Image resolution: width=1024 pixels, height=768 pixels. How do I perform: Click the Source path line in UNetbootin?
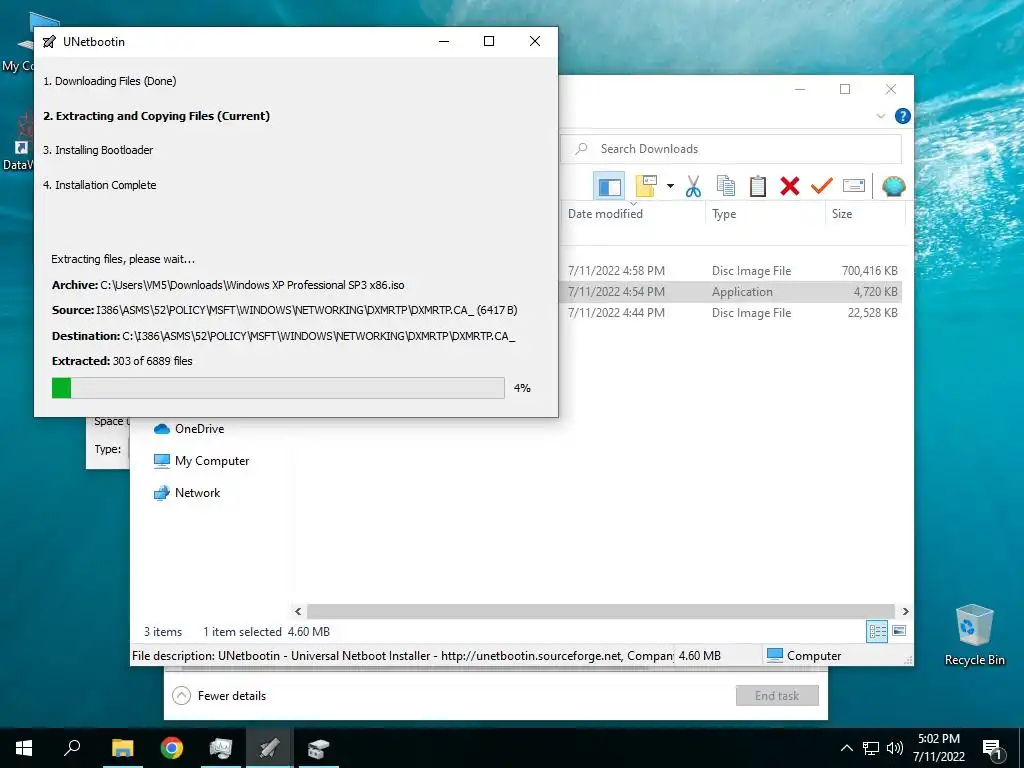(285, 310)
